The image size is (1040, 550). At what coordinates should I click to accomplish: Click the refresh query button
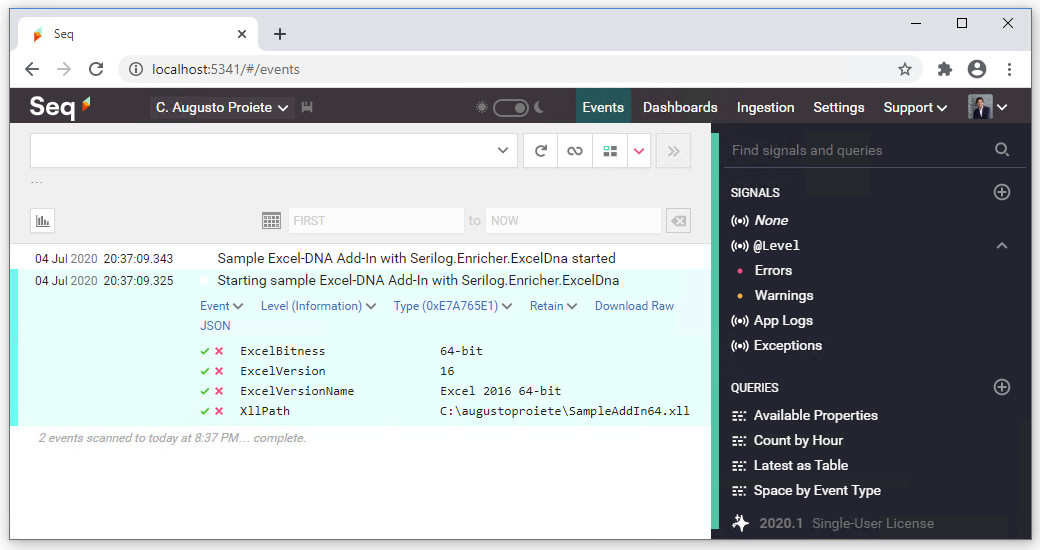541,151
